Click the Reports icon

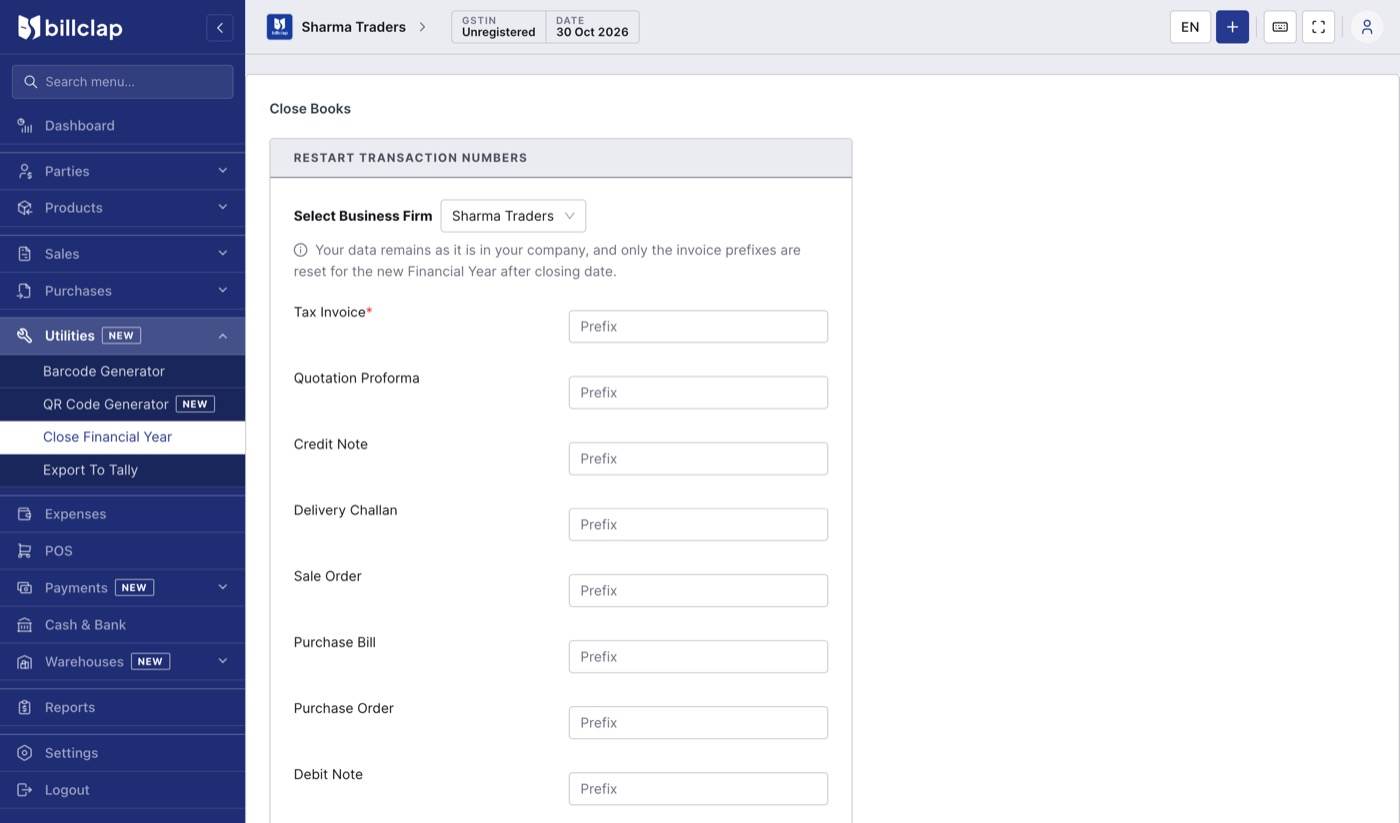(25, 707)
